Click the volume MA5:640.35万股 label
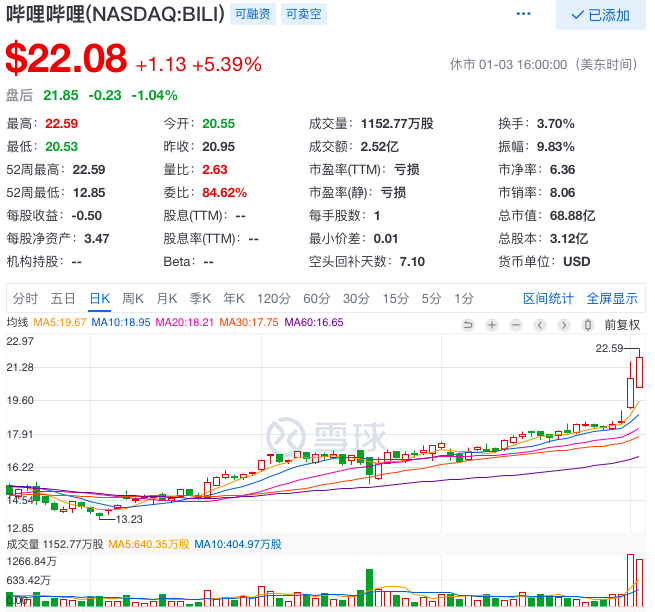Image resolution: width=655 pixels, height=612 pixels. click(x=149, y=544)
